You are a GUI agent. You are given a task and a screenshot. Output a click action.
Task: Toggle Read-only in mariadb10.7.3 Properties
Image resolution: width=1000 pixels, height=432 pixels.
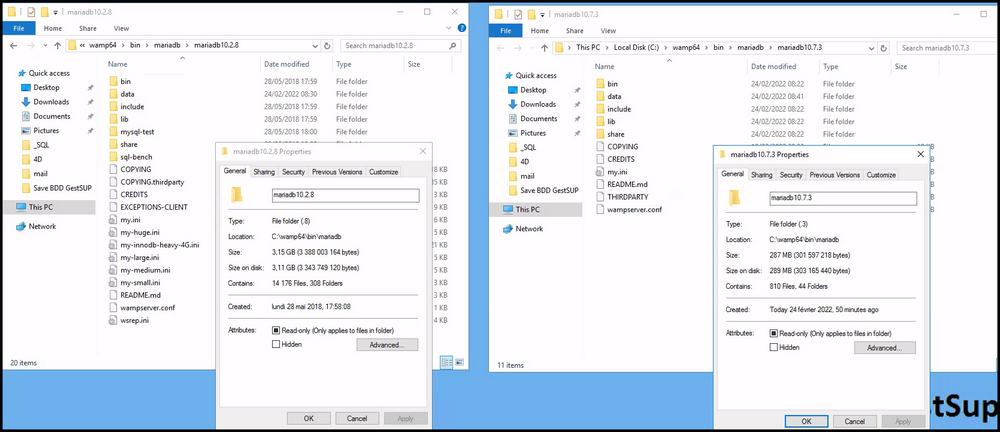(774, 334)
